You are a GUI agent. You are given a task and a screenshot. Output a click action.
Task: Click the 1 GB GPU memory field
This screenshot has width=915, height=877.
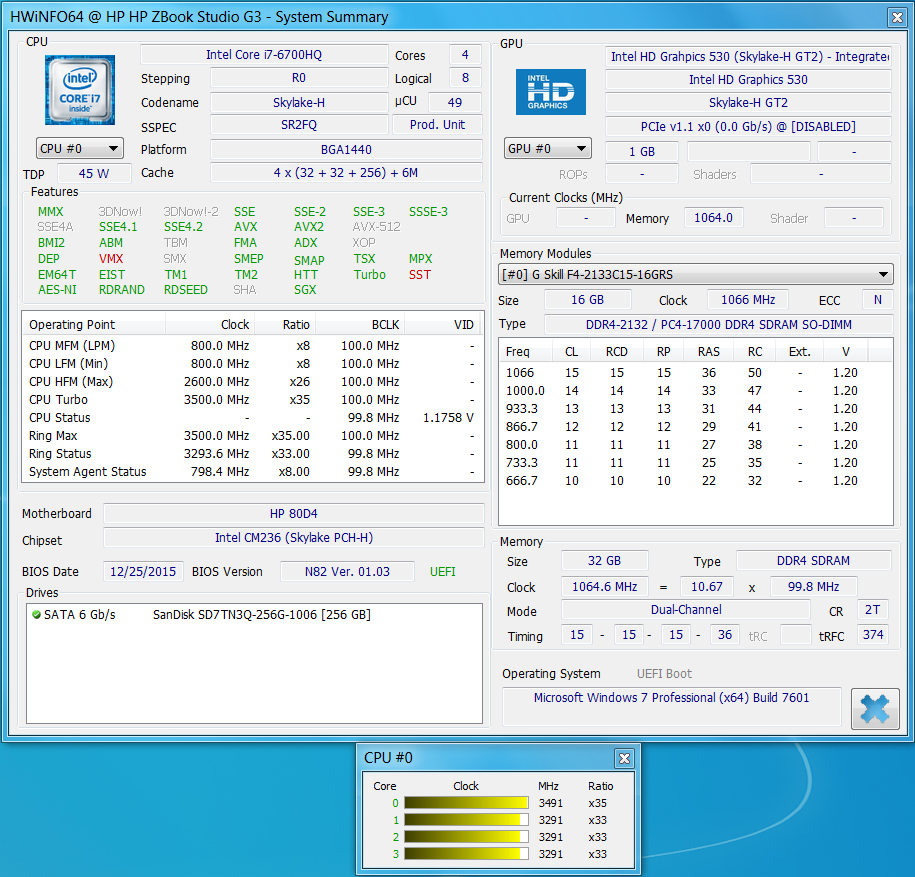click(642, 152)
